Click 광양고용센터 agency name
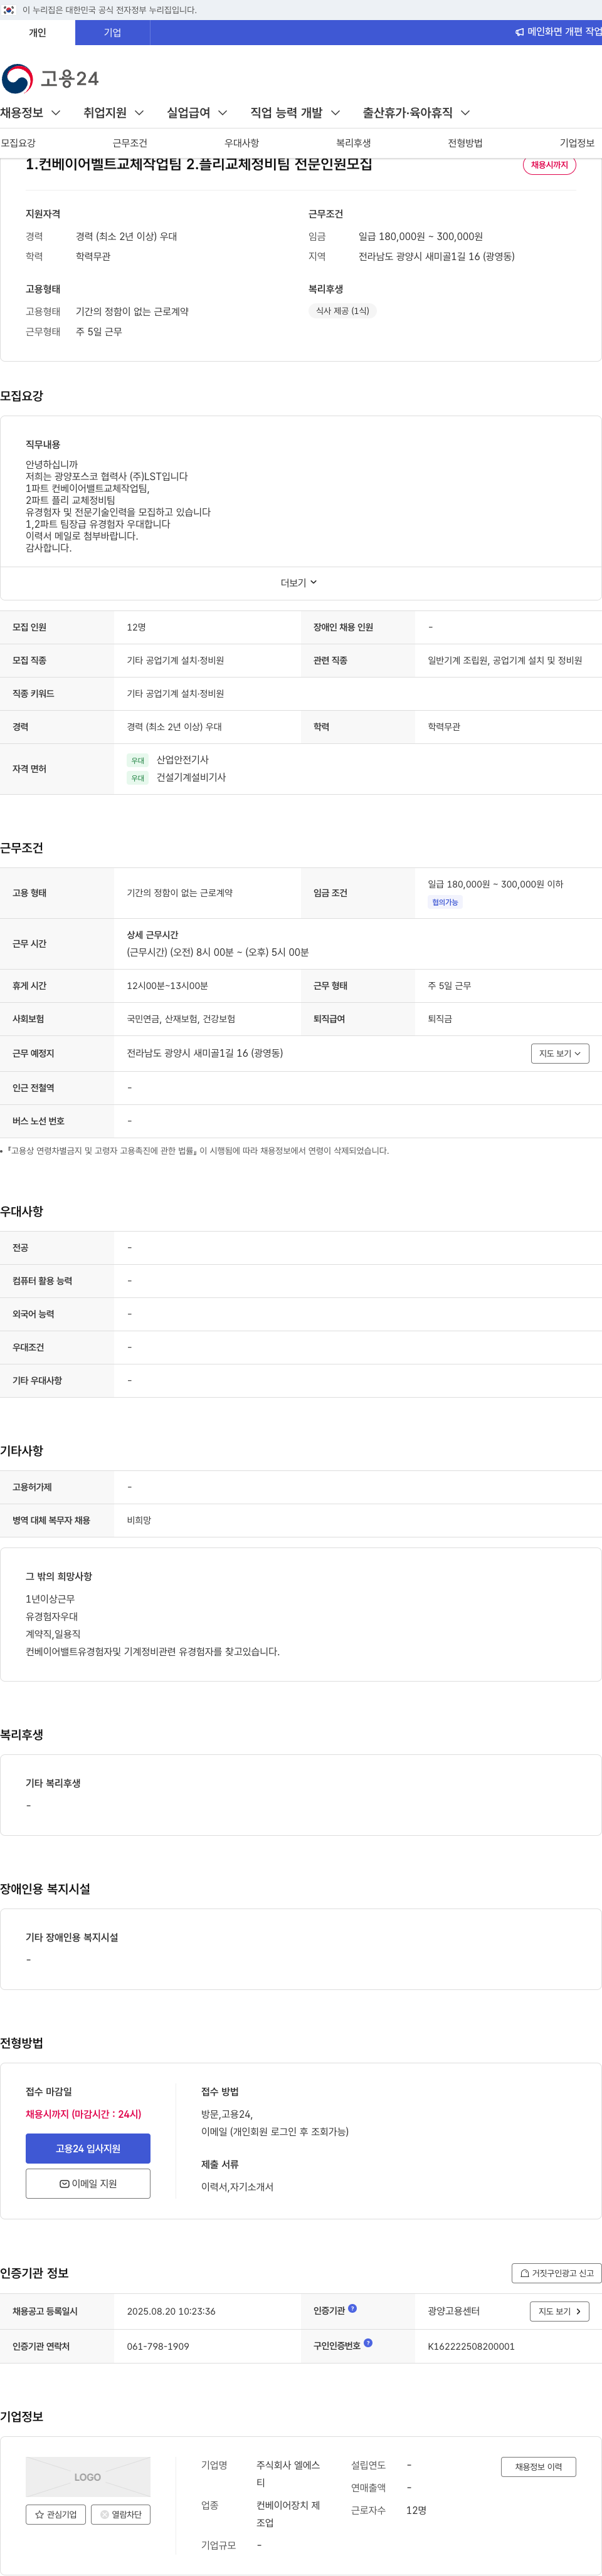 pos(454,2311)
